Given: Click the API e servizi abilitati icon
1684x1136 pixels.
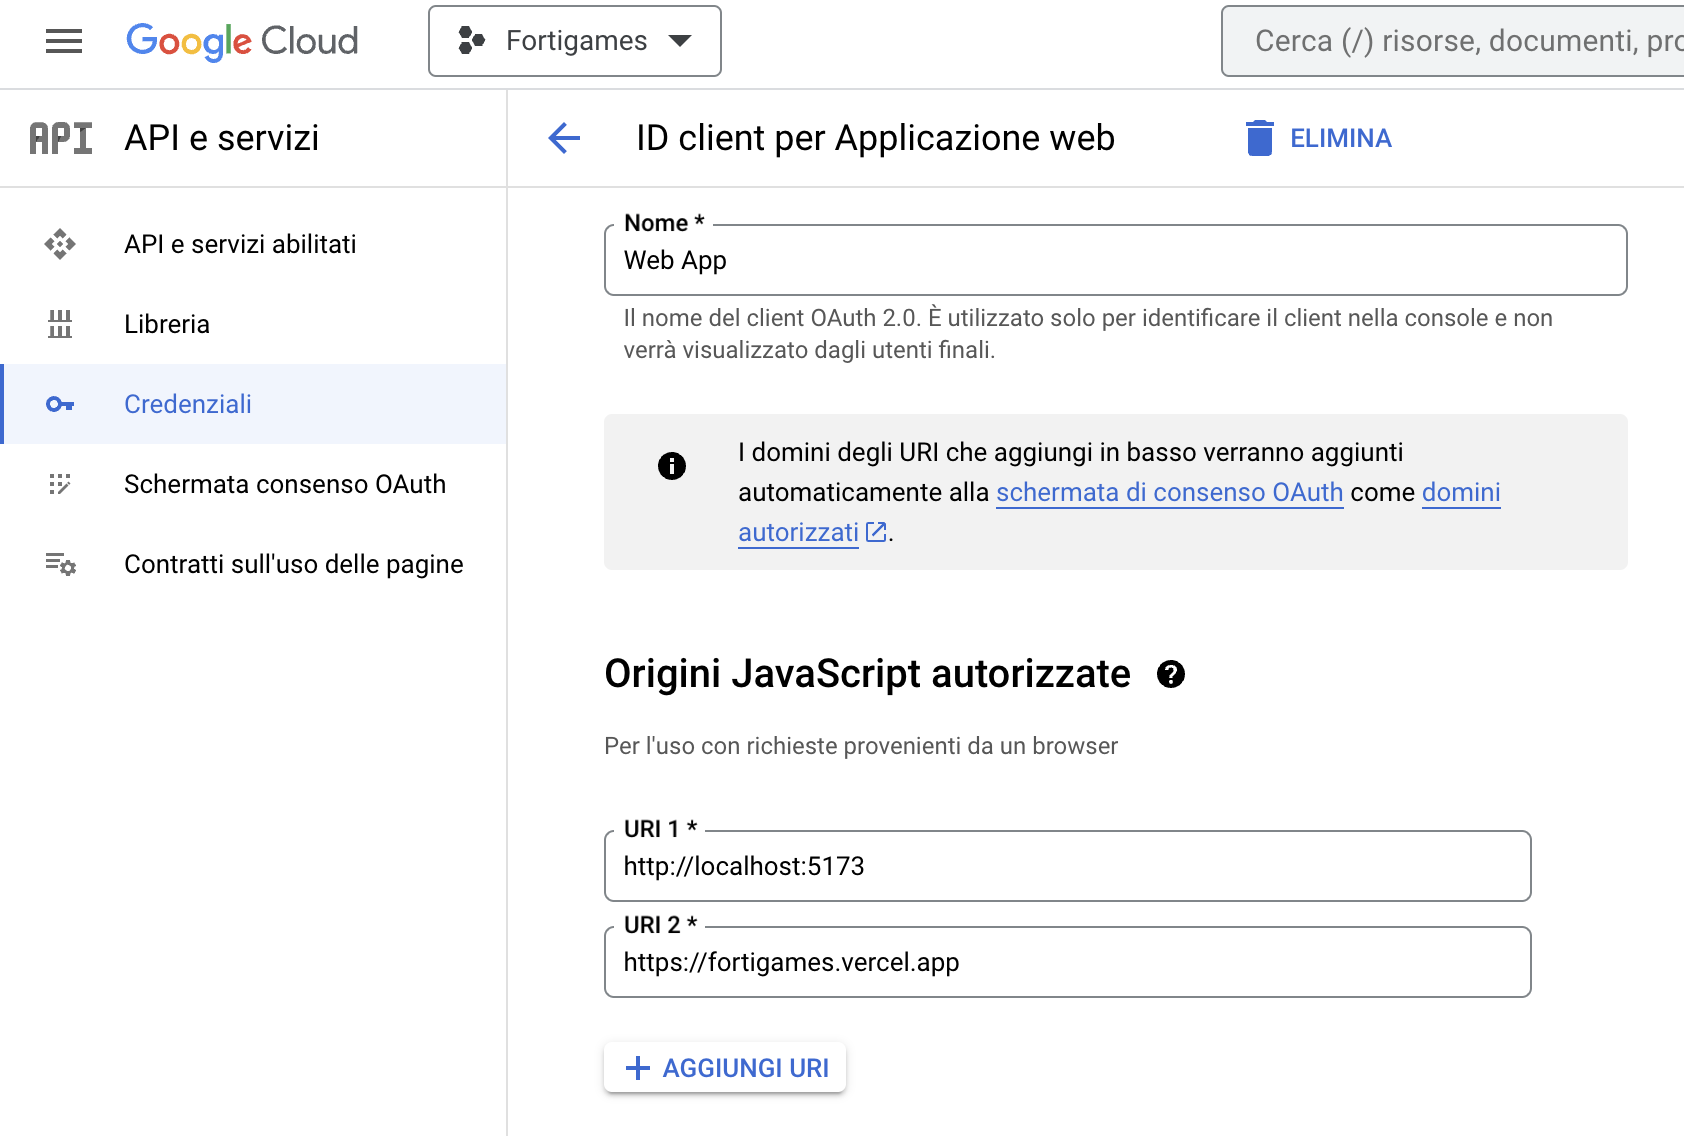Looking at the screenshot, I should (x=60, y=244).
